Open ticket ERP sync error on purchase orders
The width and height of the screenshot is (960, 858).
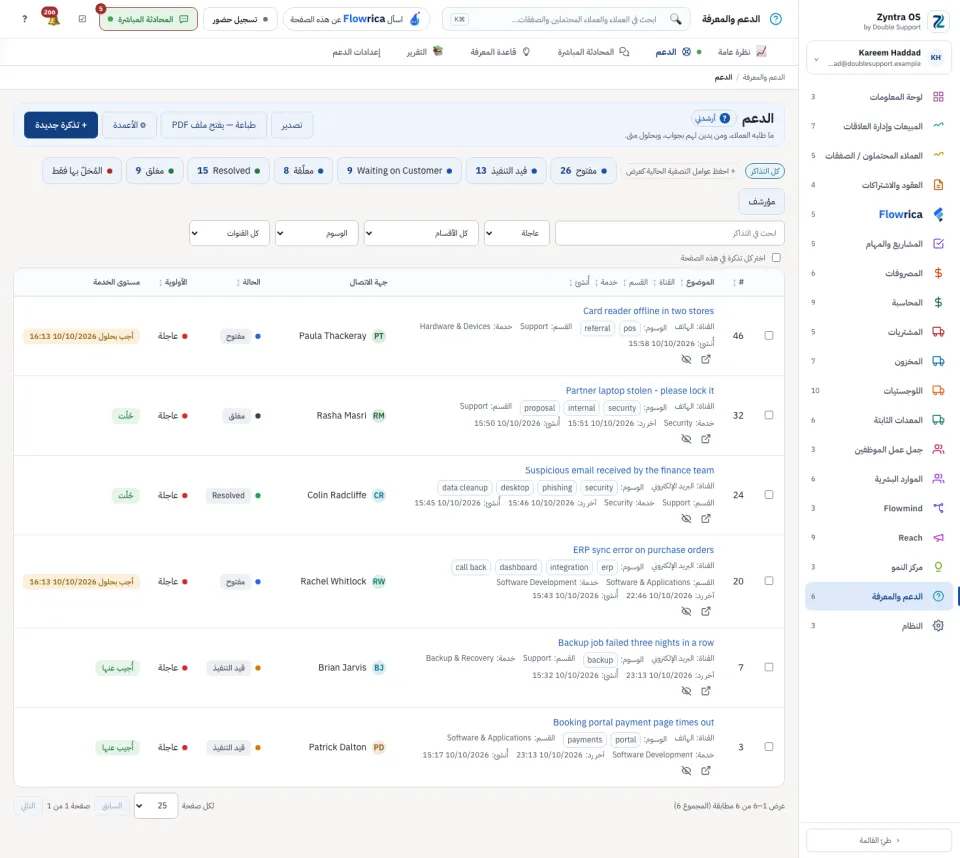pyautogui.click(x=643, y=550)
